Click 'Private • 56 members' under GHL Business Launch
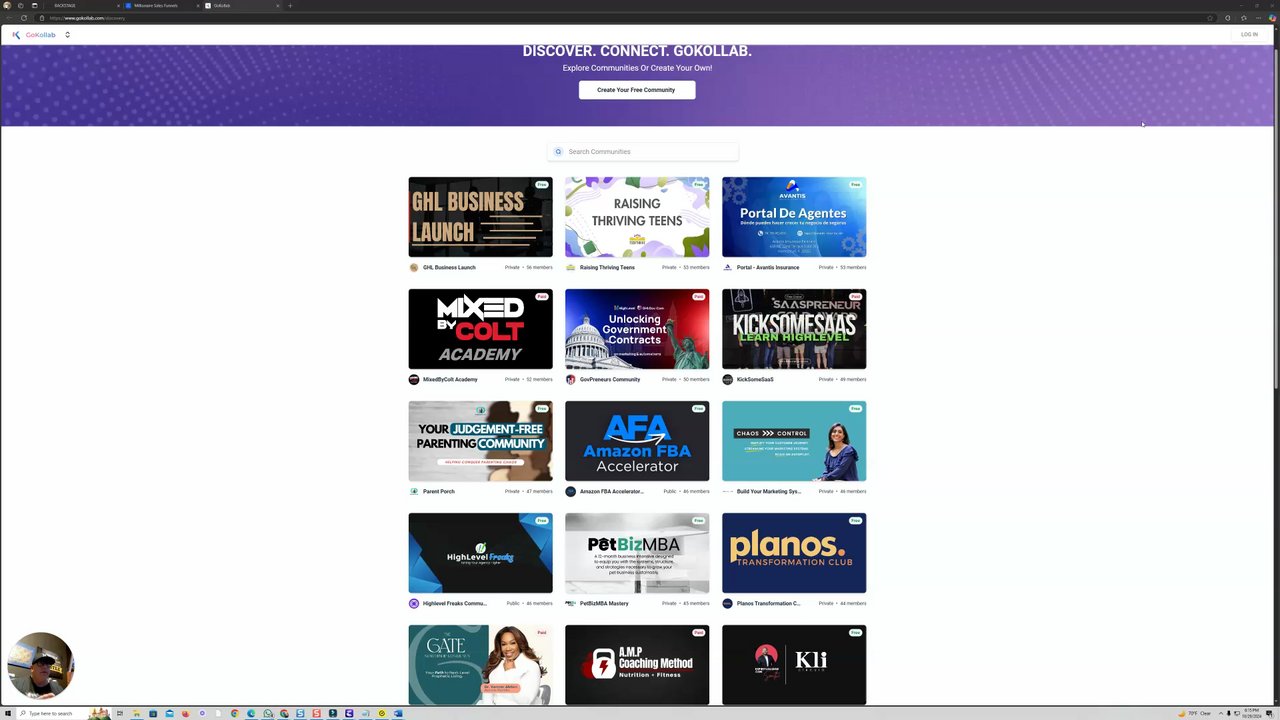 (x=529, y=268)
